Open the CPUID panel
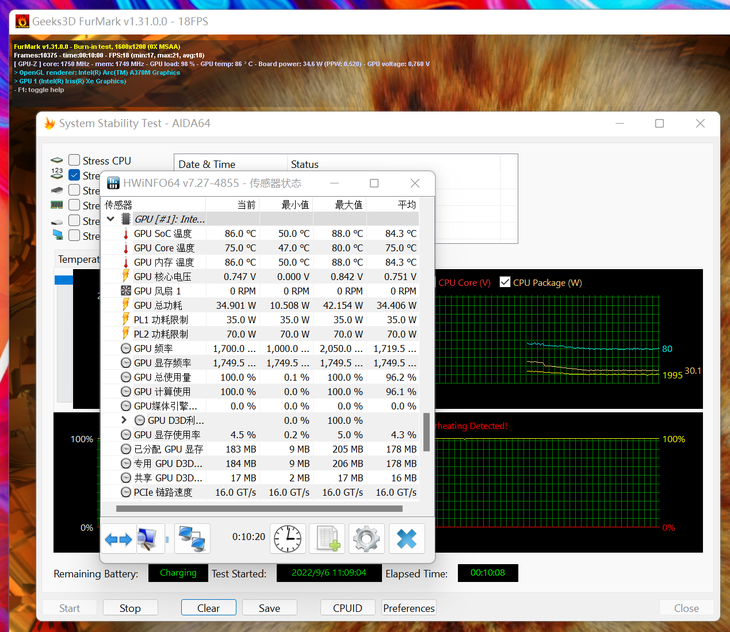 pos(347,608)
